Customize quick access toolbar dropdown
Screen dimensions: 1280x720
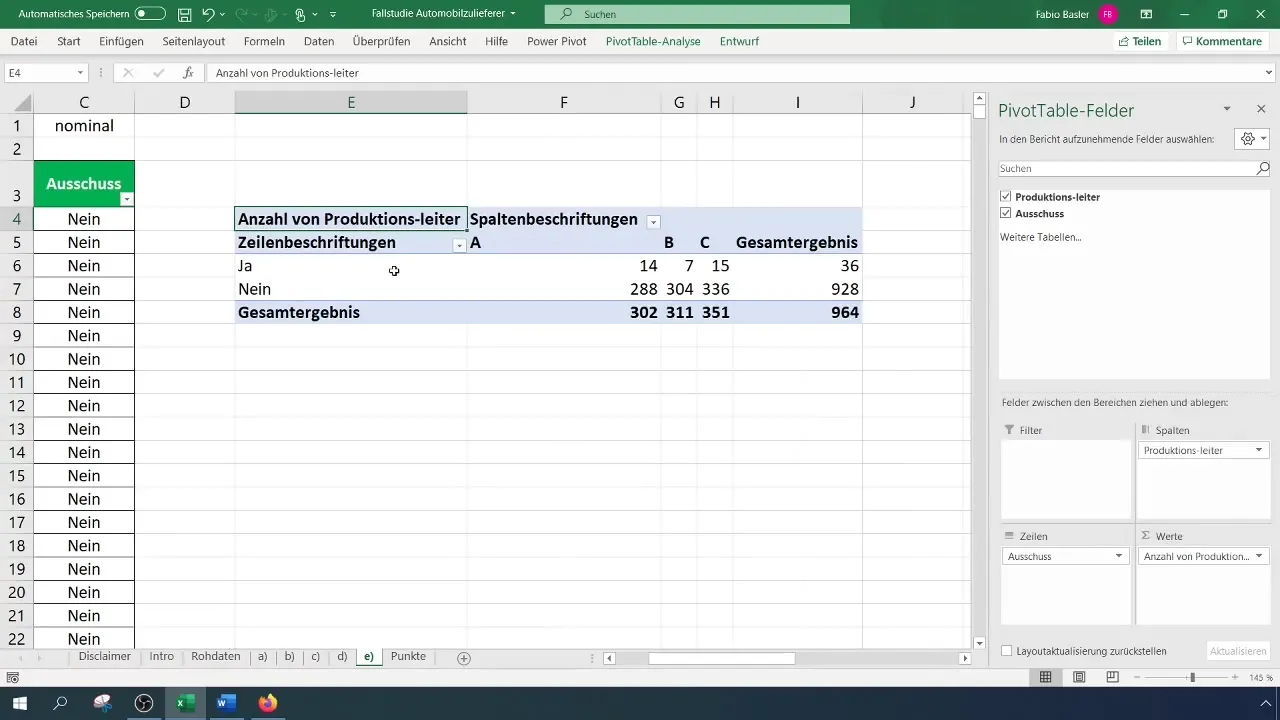(x=333, y=15)
